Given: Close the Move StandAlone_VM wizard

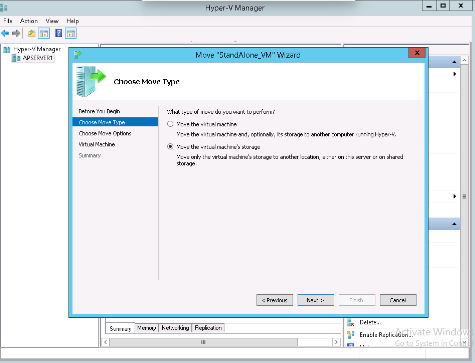Looking at the screenshot, I should click(417, 53).
